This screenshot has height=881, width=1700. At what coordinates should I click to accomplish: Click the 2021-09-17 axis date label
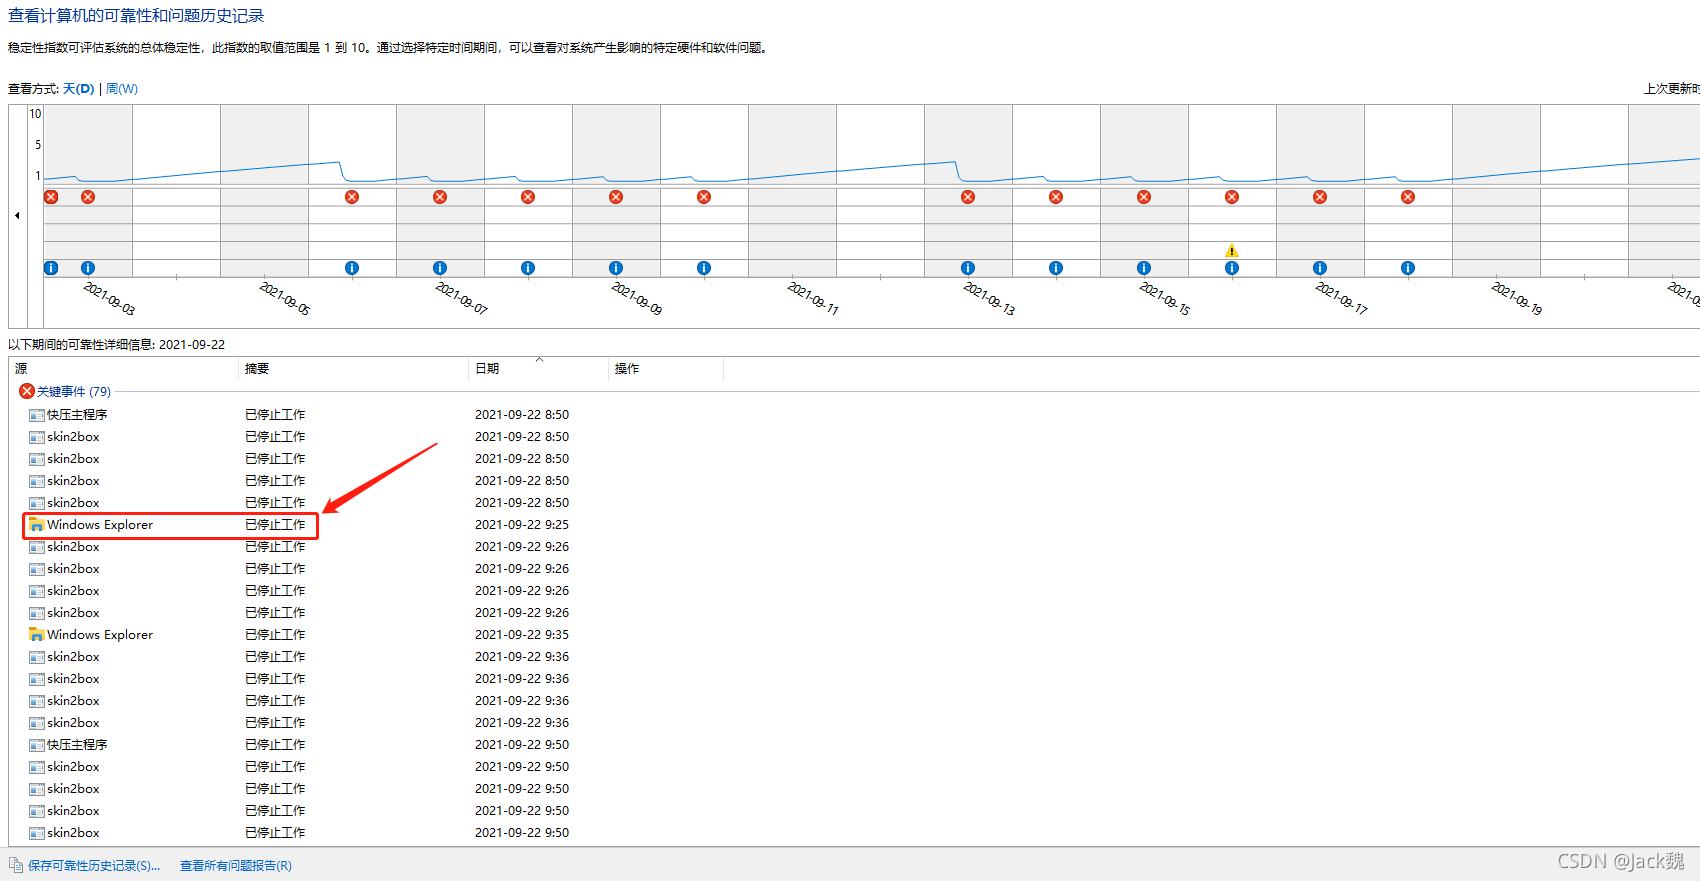1341,298
